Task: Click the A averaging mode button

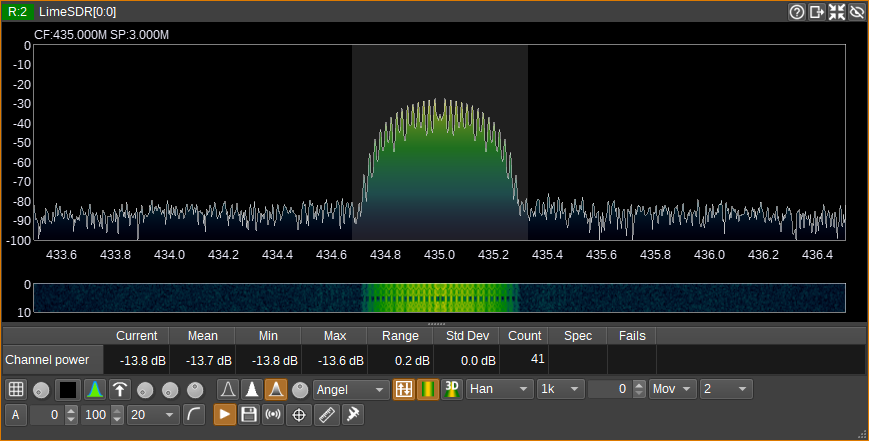Action: 16,415
